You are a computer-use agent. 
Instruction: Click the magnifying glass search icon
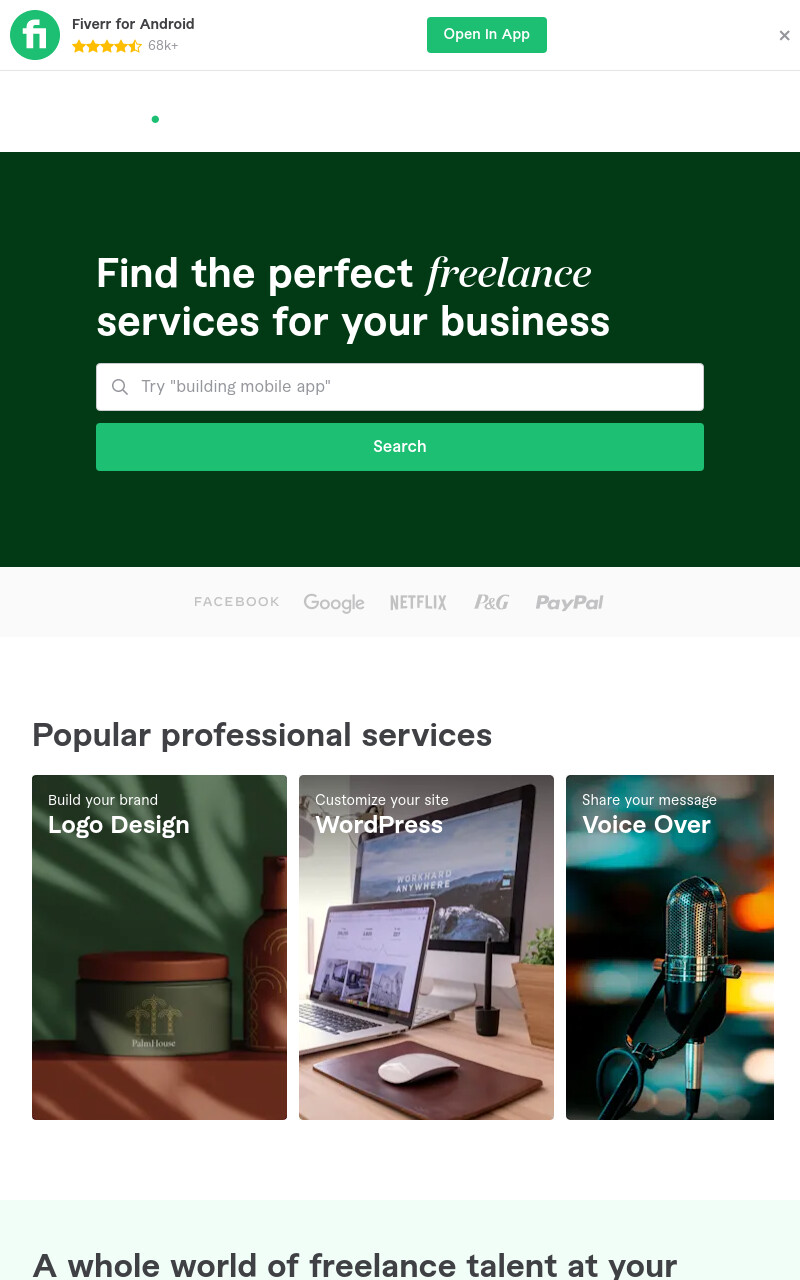point(120,387)
